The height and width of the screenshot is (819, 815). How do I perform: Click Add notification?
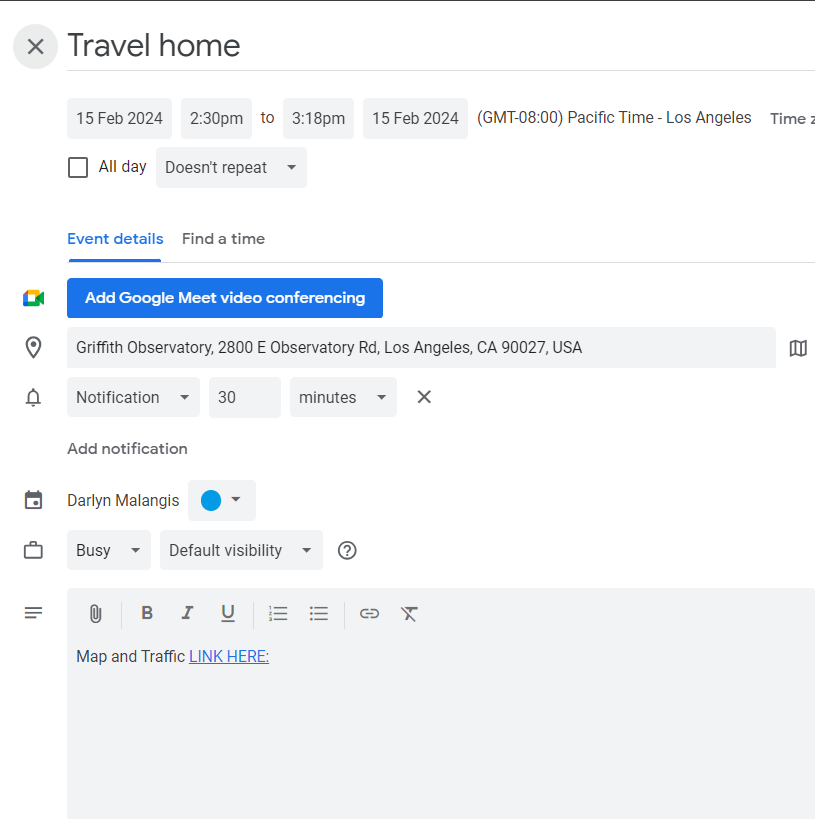(127, 449)
